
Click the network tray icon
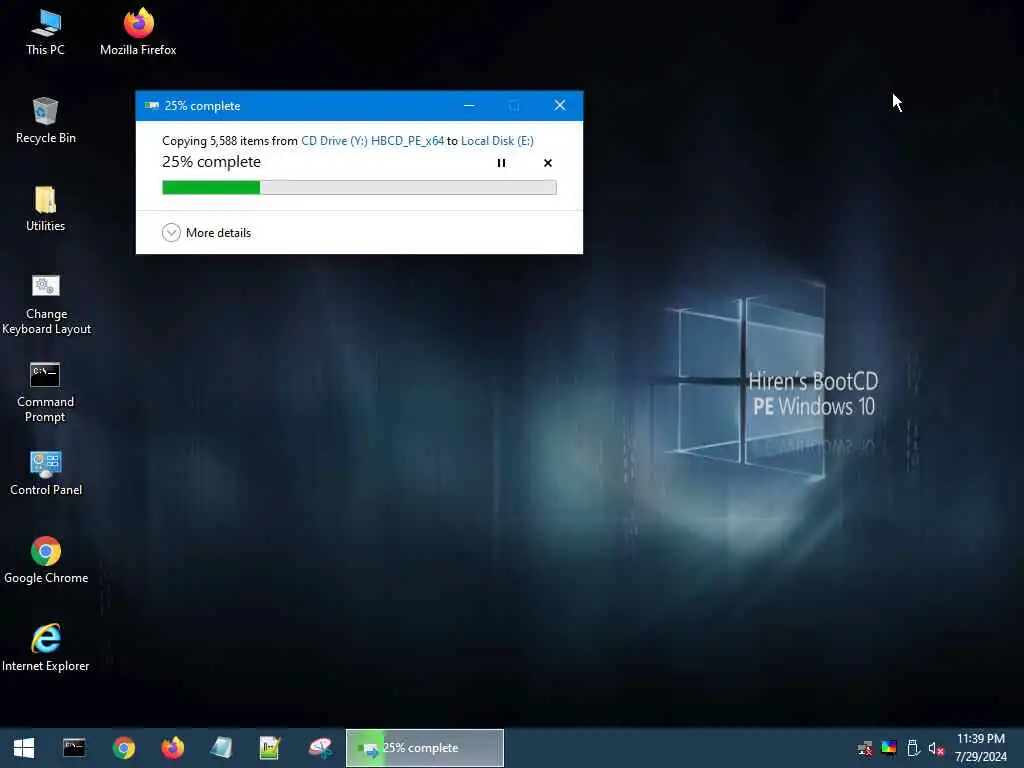point(865,748)
